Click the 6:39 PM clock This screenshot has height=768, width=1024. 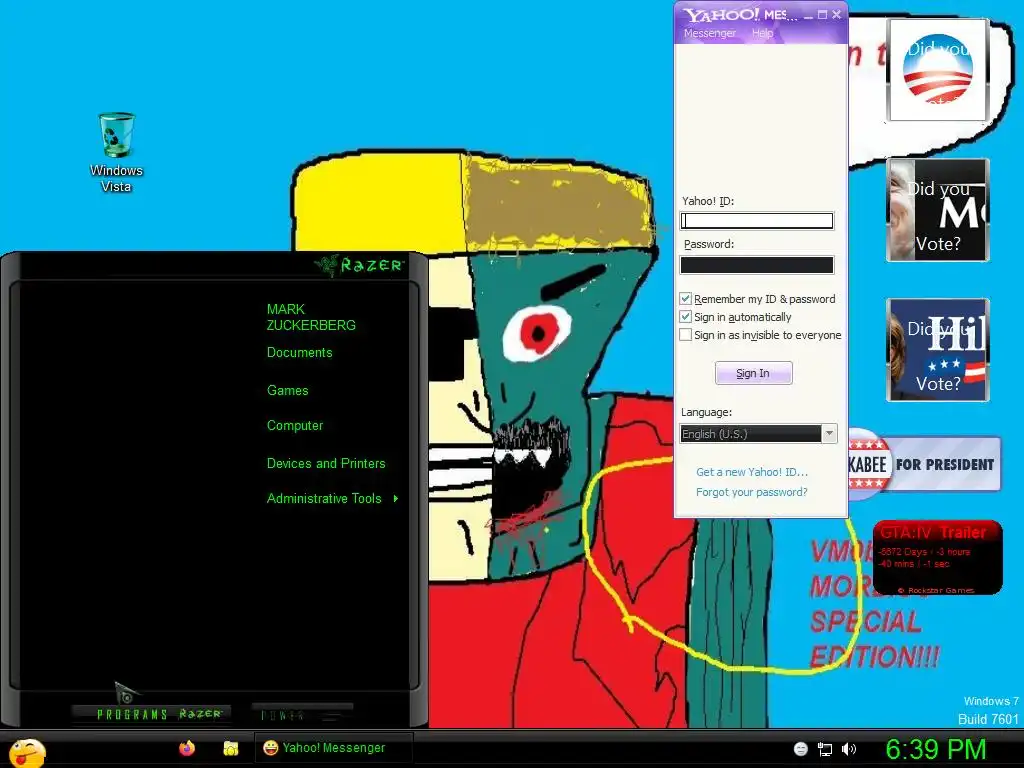(x=935, y=749)
